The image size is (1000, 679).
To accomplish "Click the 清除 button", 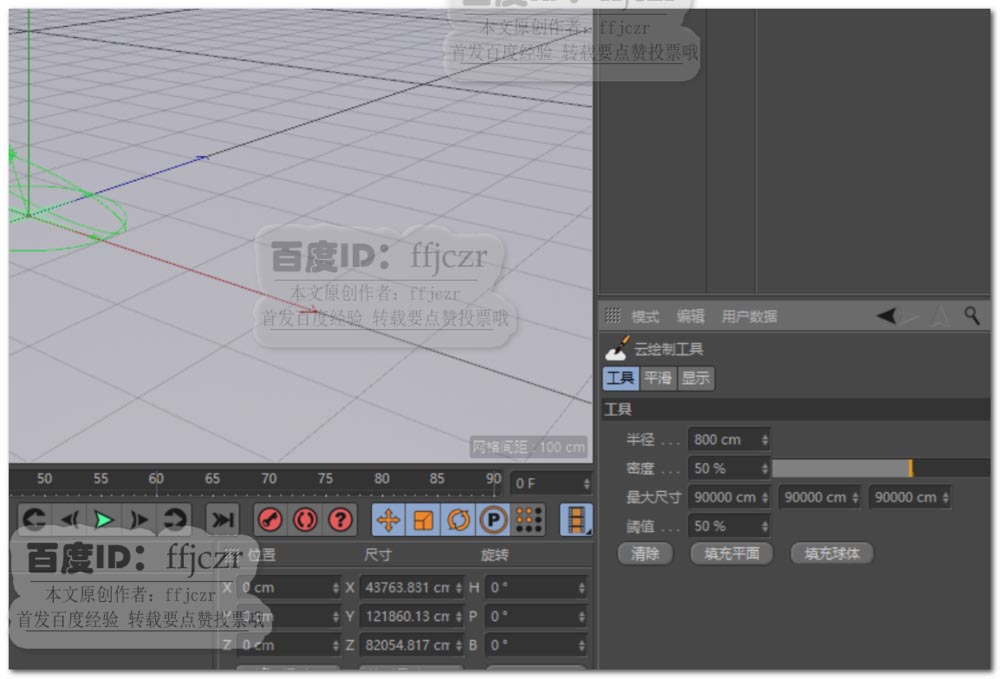I will click(x=645, y=553).
